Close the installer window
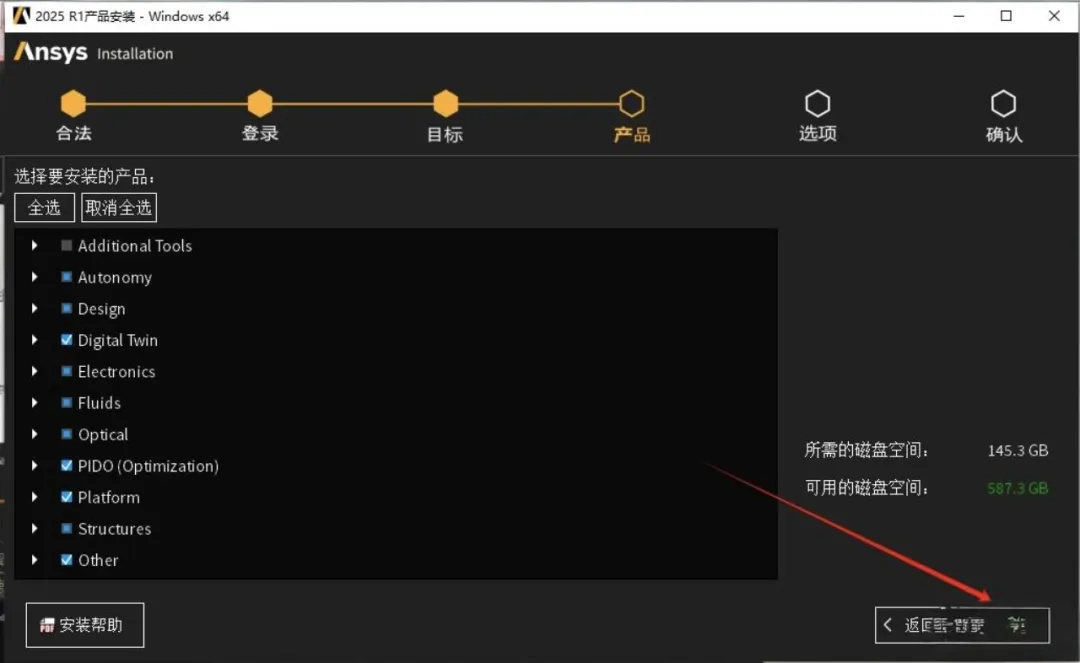The width and height of the screenshot is (1080, 663). pyautogui.click(x=1054, y=16)
